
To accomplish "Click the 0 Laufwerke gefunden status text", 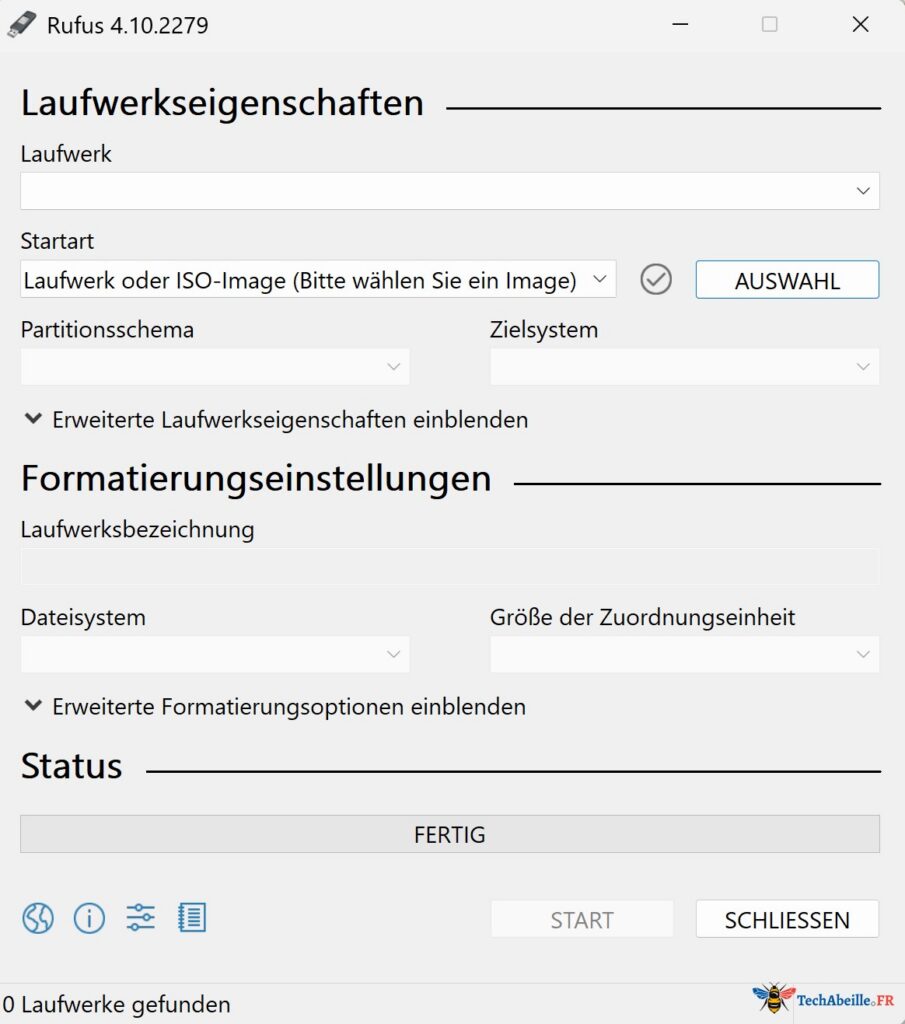I will coord(115,1004).
